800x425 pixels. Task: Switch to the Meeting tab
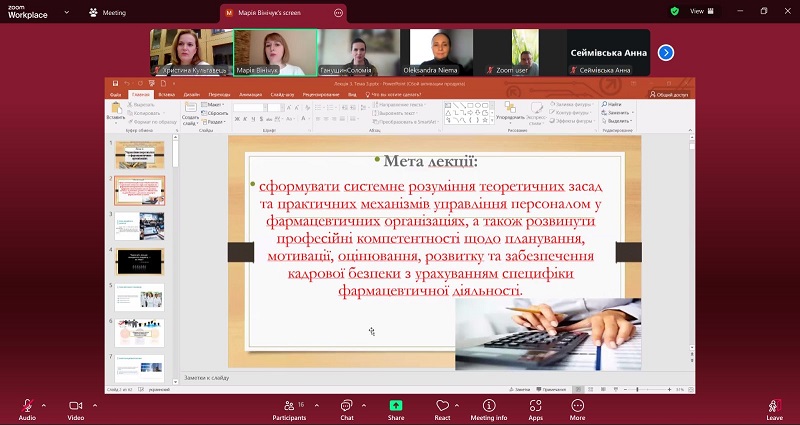pyautogui.click(x=107, y=13)
